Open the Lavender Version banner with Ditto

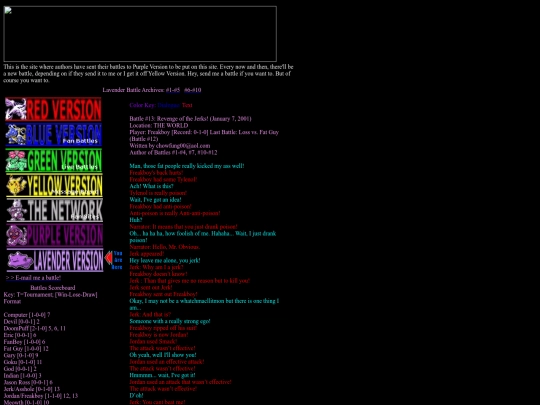point(55,260)
